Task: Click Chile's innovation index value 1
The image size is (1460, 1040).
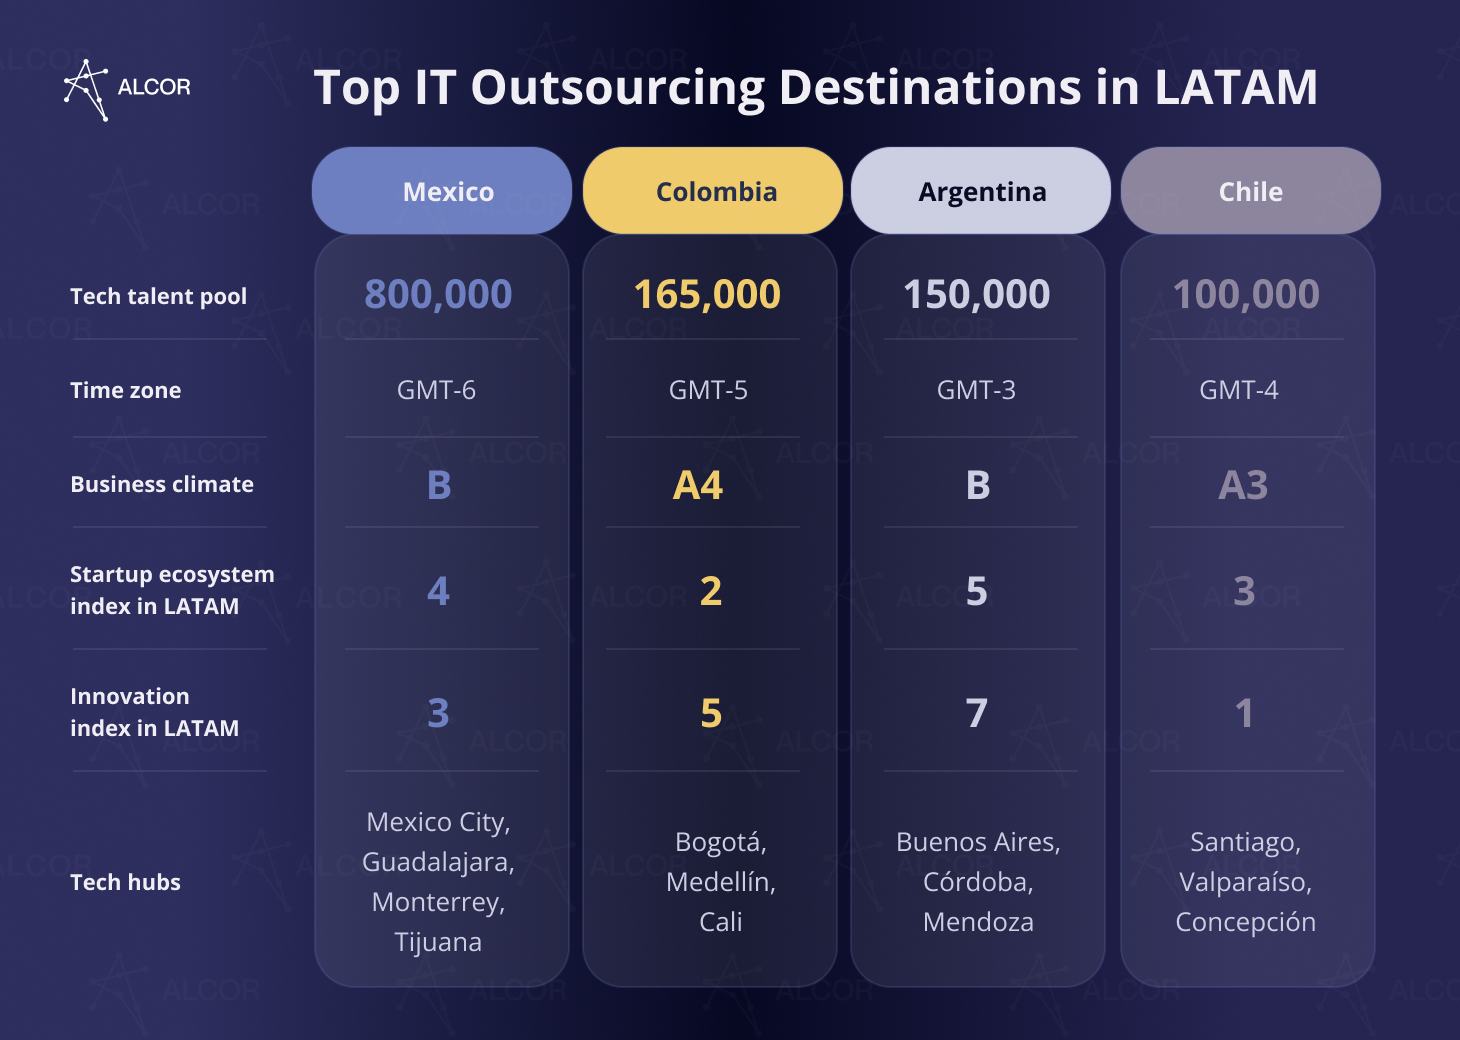Action: 1243,713
